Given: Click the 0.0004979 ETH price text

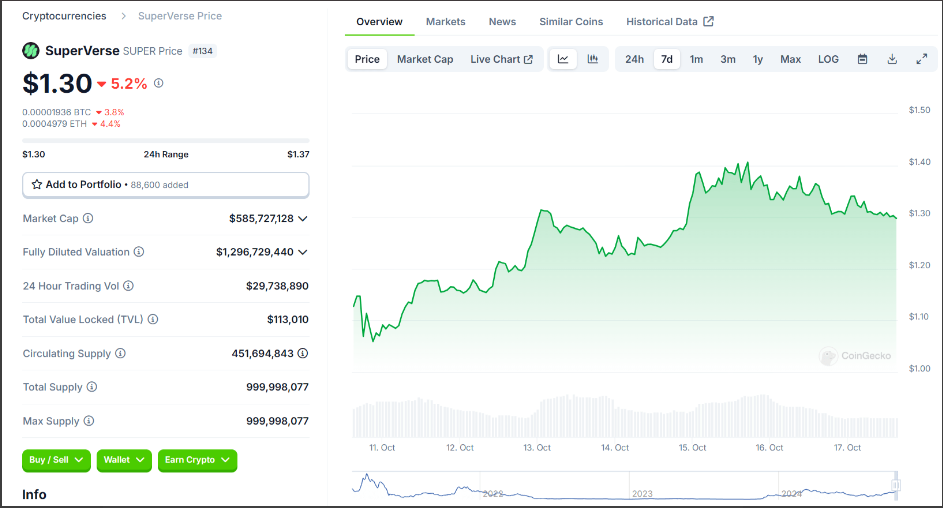Looking at the screenshot, I should coord(55,124).
